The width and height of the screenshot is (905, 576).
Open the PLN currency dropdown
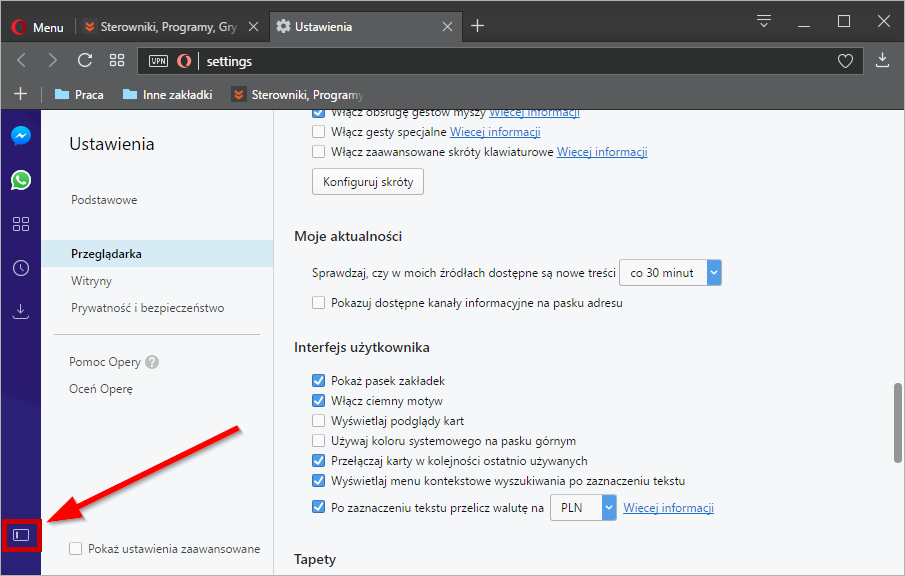(x=583, y=507)
